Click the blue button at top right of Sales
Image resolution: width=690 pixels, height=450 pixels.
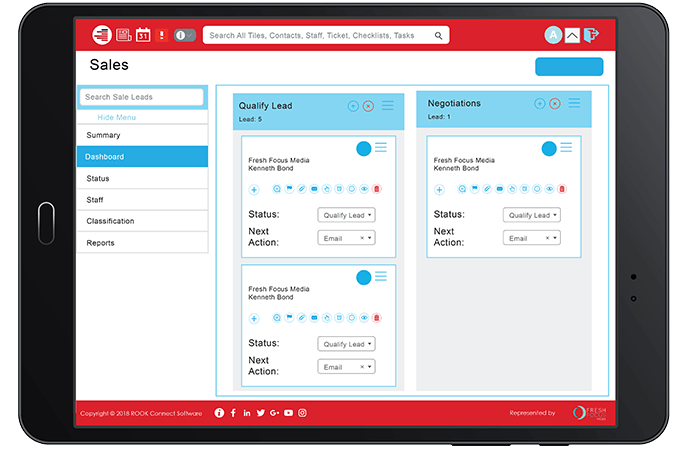click(x=569, y=67)
